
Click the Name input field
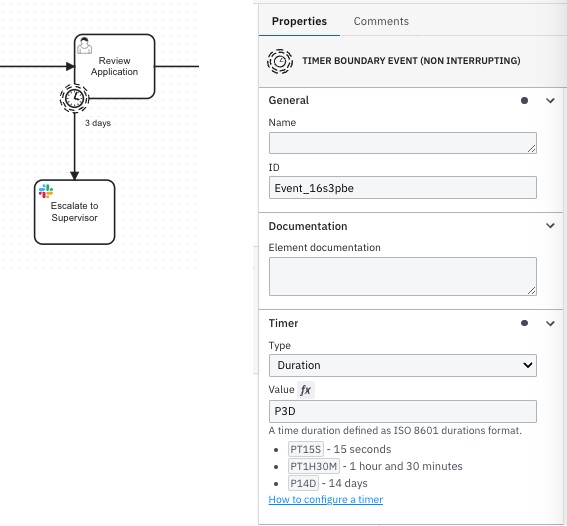(x=402, y=143)
